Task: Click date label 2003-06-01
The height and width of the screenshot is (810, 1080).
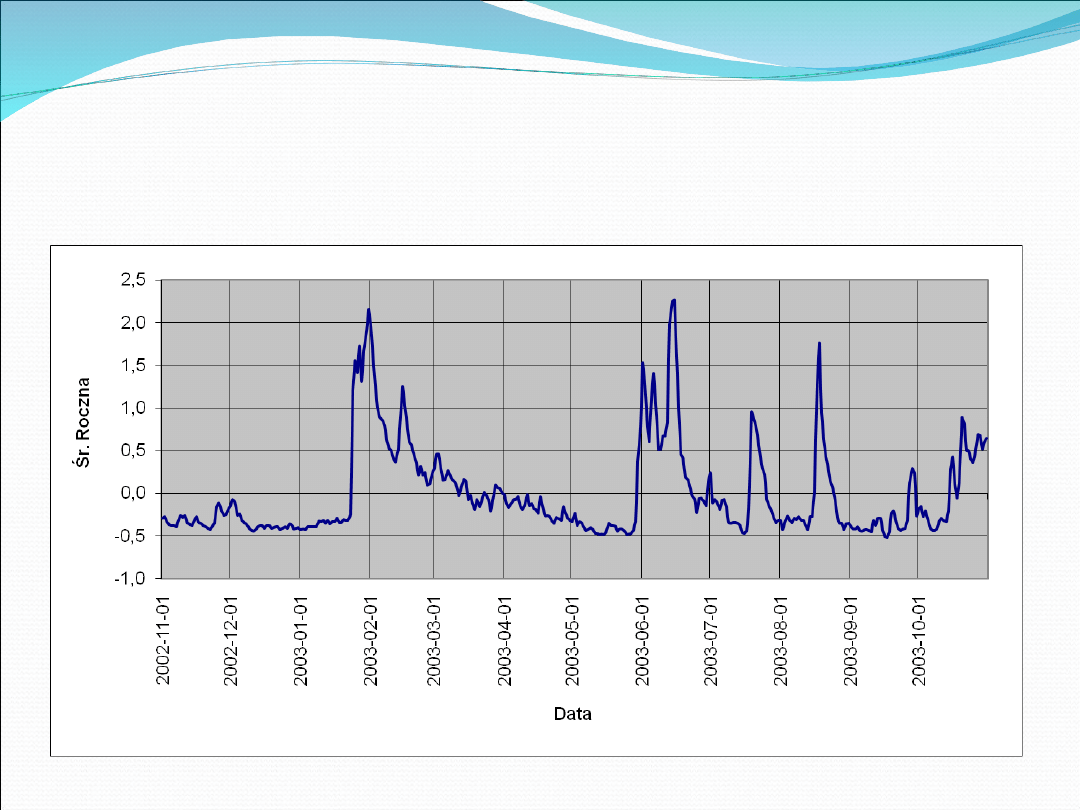Action: [x=642, y=641]
